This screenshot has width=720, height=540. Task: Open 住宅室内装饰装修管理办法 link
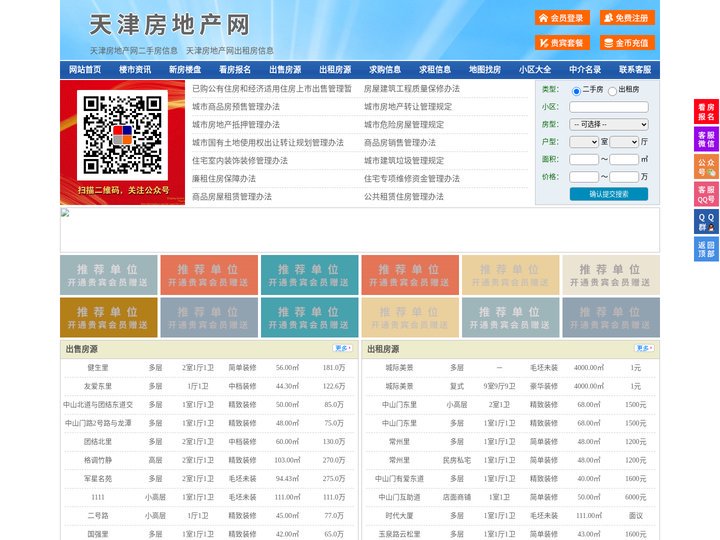[240, 161]
